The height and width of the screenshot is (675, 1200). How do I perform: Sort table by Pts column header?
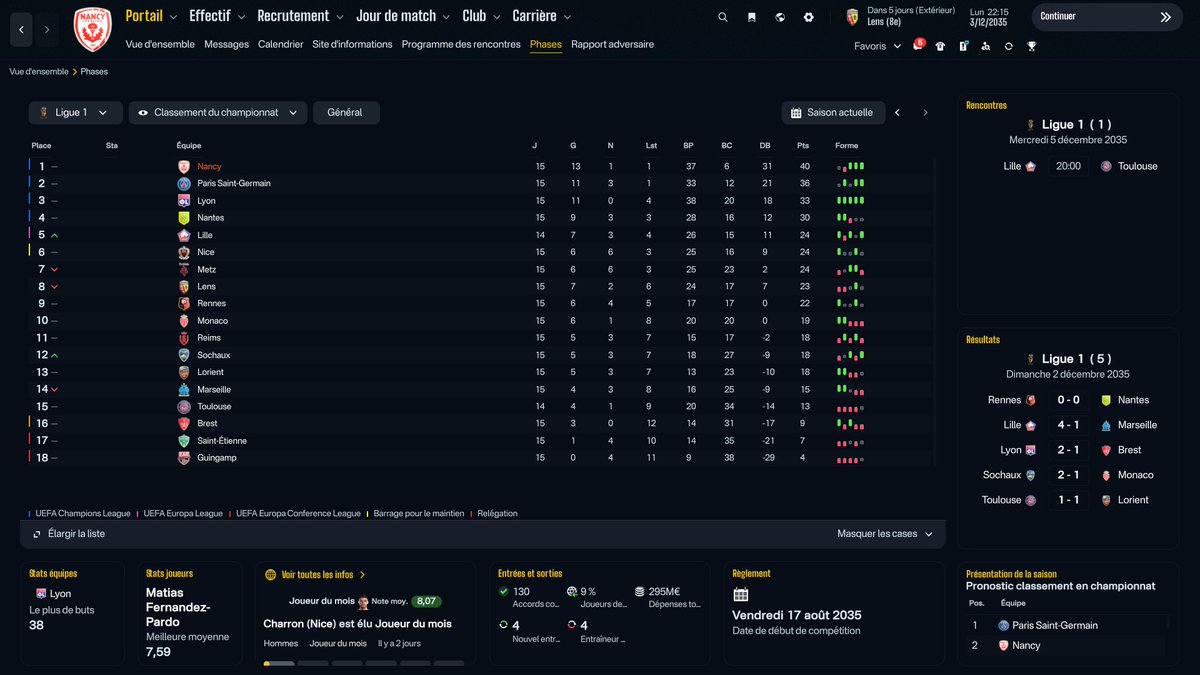[x=803, y=146]
